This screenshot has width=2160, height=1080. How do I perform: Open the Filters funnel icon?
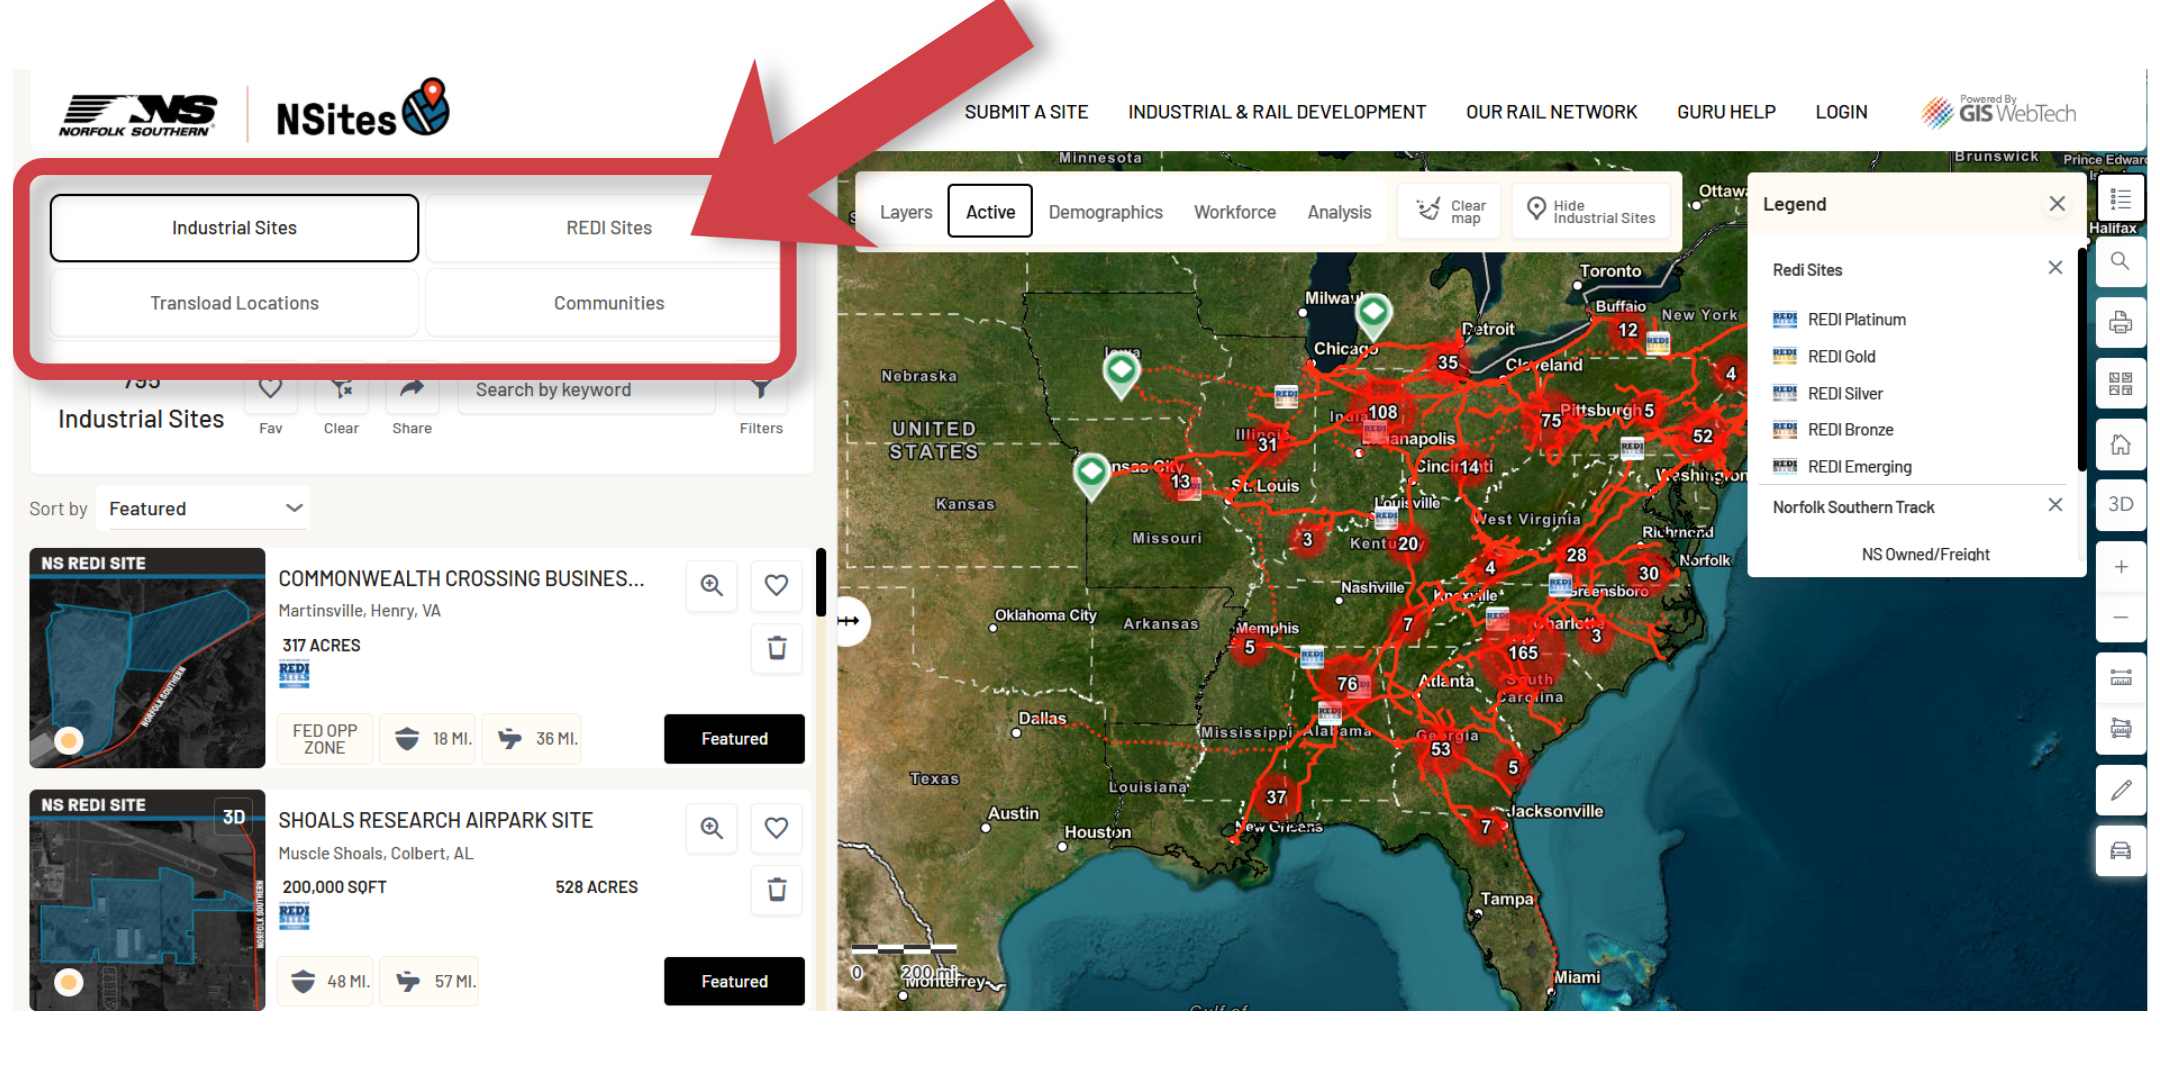pos(761,389)
